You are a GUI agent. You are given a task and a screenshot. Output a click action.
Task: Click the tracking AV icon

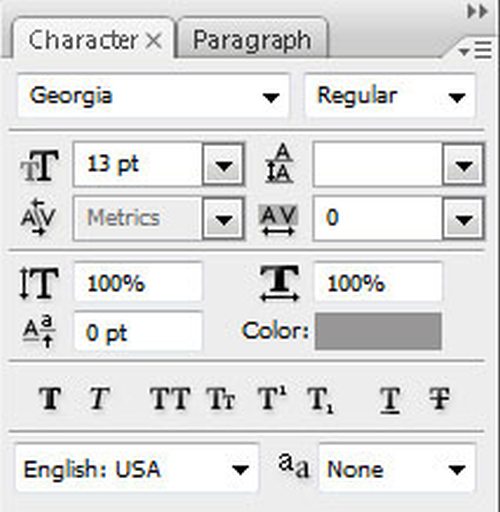[x=278, y=220]
